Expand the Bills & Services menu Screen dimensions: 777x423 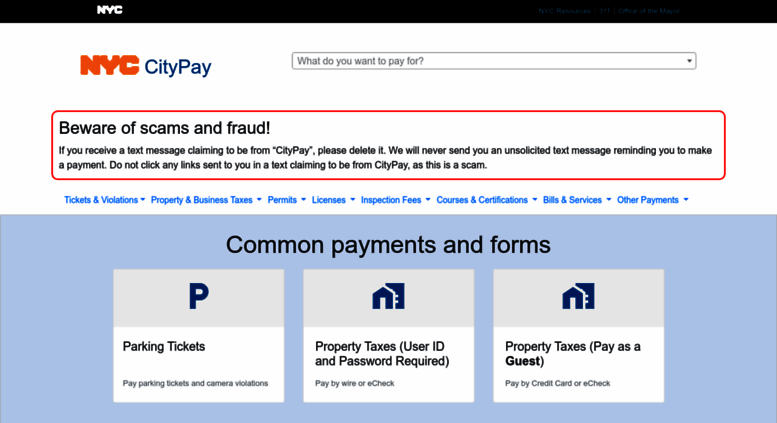[x=577, y=200]
